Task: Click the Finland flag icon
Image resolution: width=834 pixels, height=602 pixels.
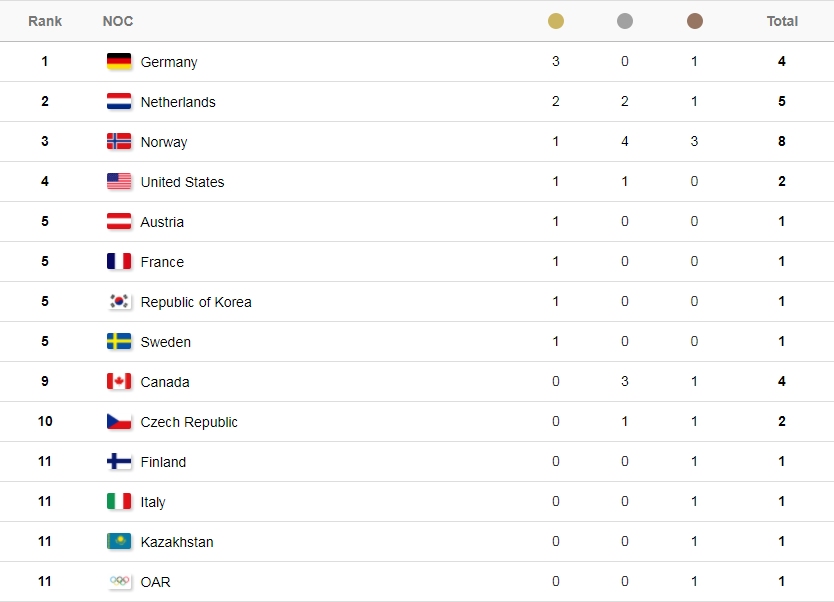Action: [x=119, y=461]
